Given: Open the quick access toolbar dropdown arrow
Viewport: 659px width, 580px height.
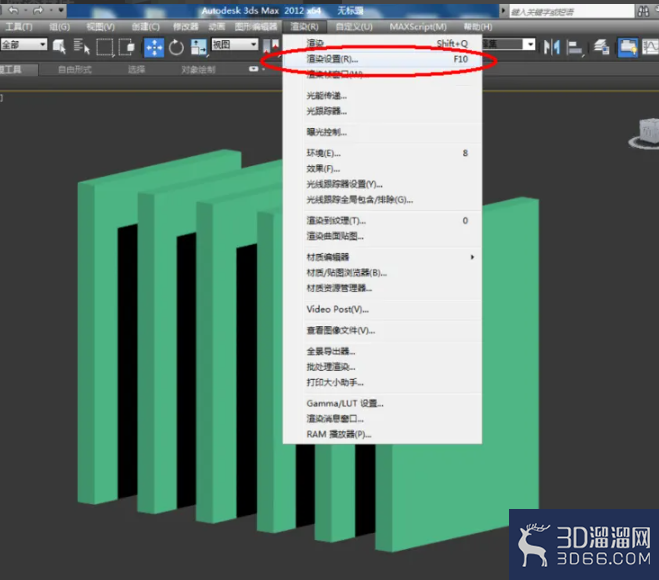Looking at the screenshot, I should [x=61, y=10].
